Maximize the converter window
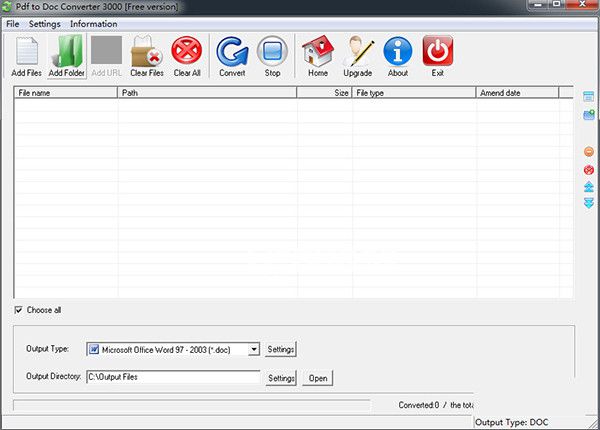Image resolution: width=600 pixels, height=430 pixels. (556, 4)
